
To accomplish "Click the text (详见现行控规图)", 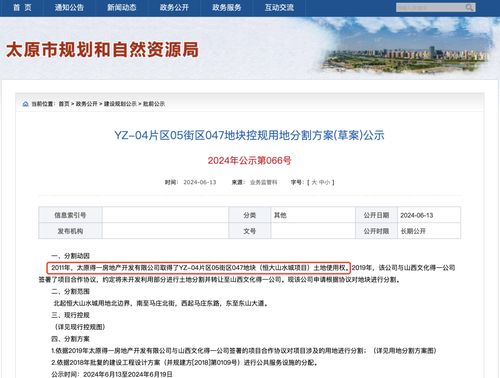I will (79, 327).
